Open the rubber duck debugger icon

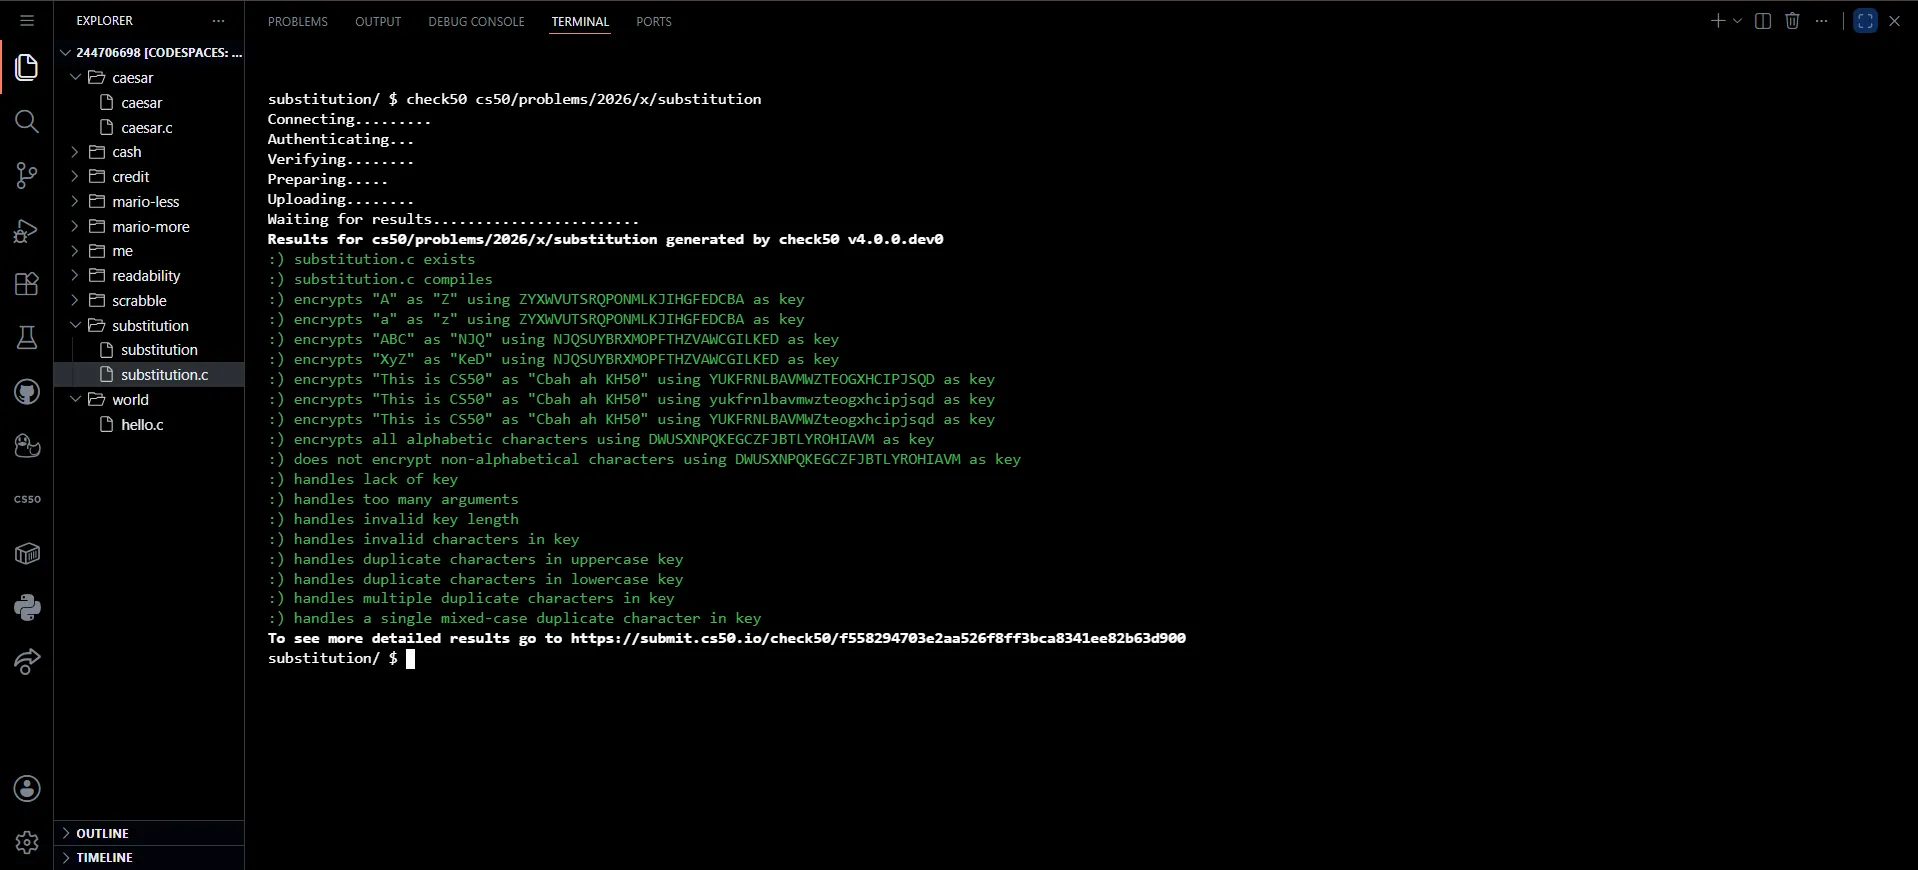click(27, 446)
